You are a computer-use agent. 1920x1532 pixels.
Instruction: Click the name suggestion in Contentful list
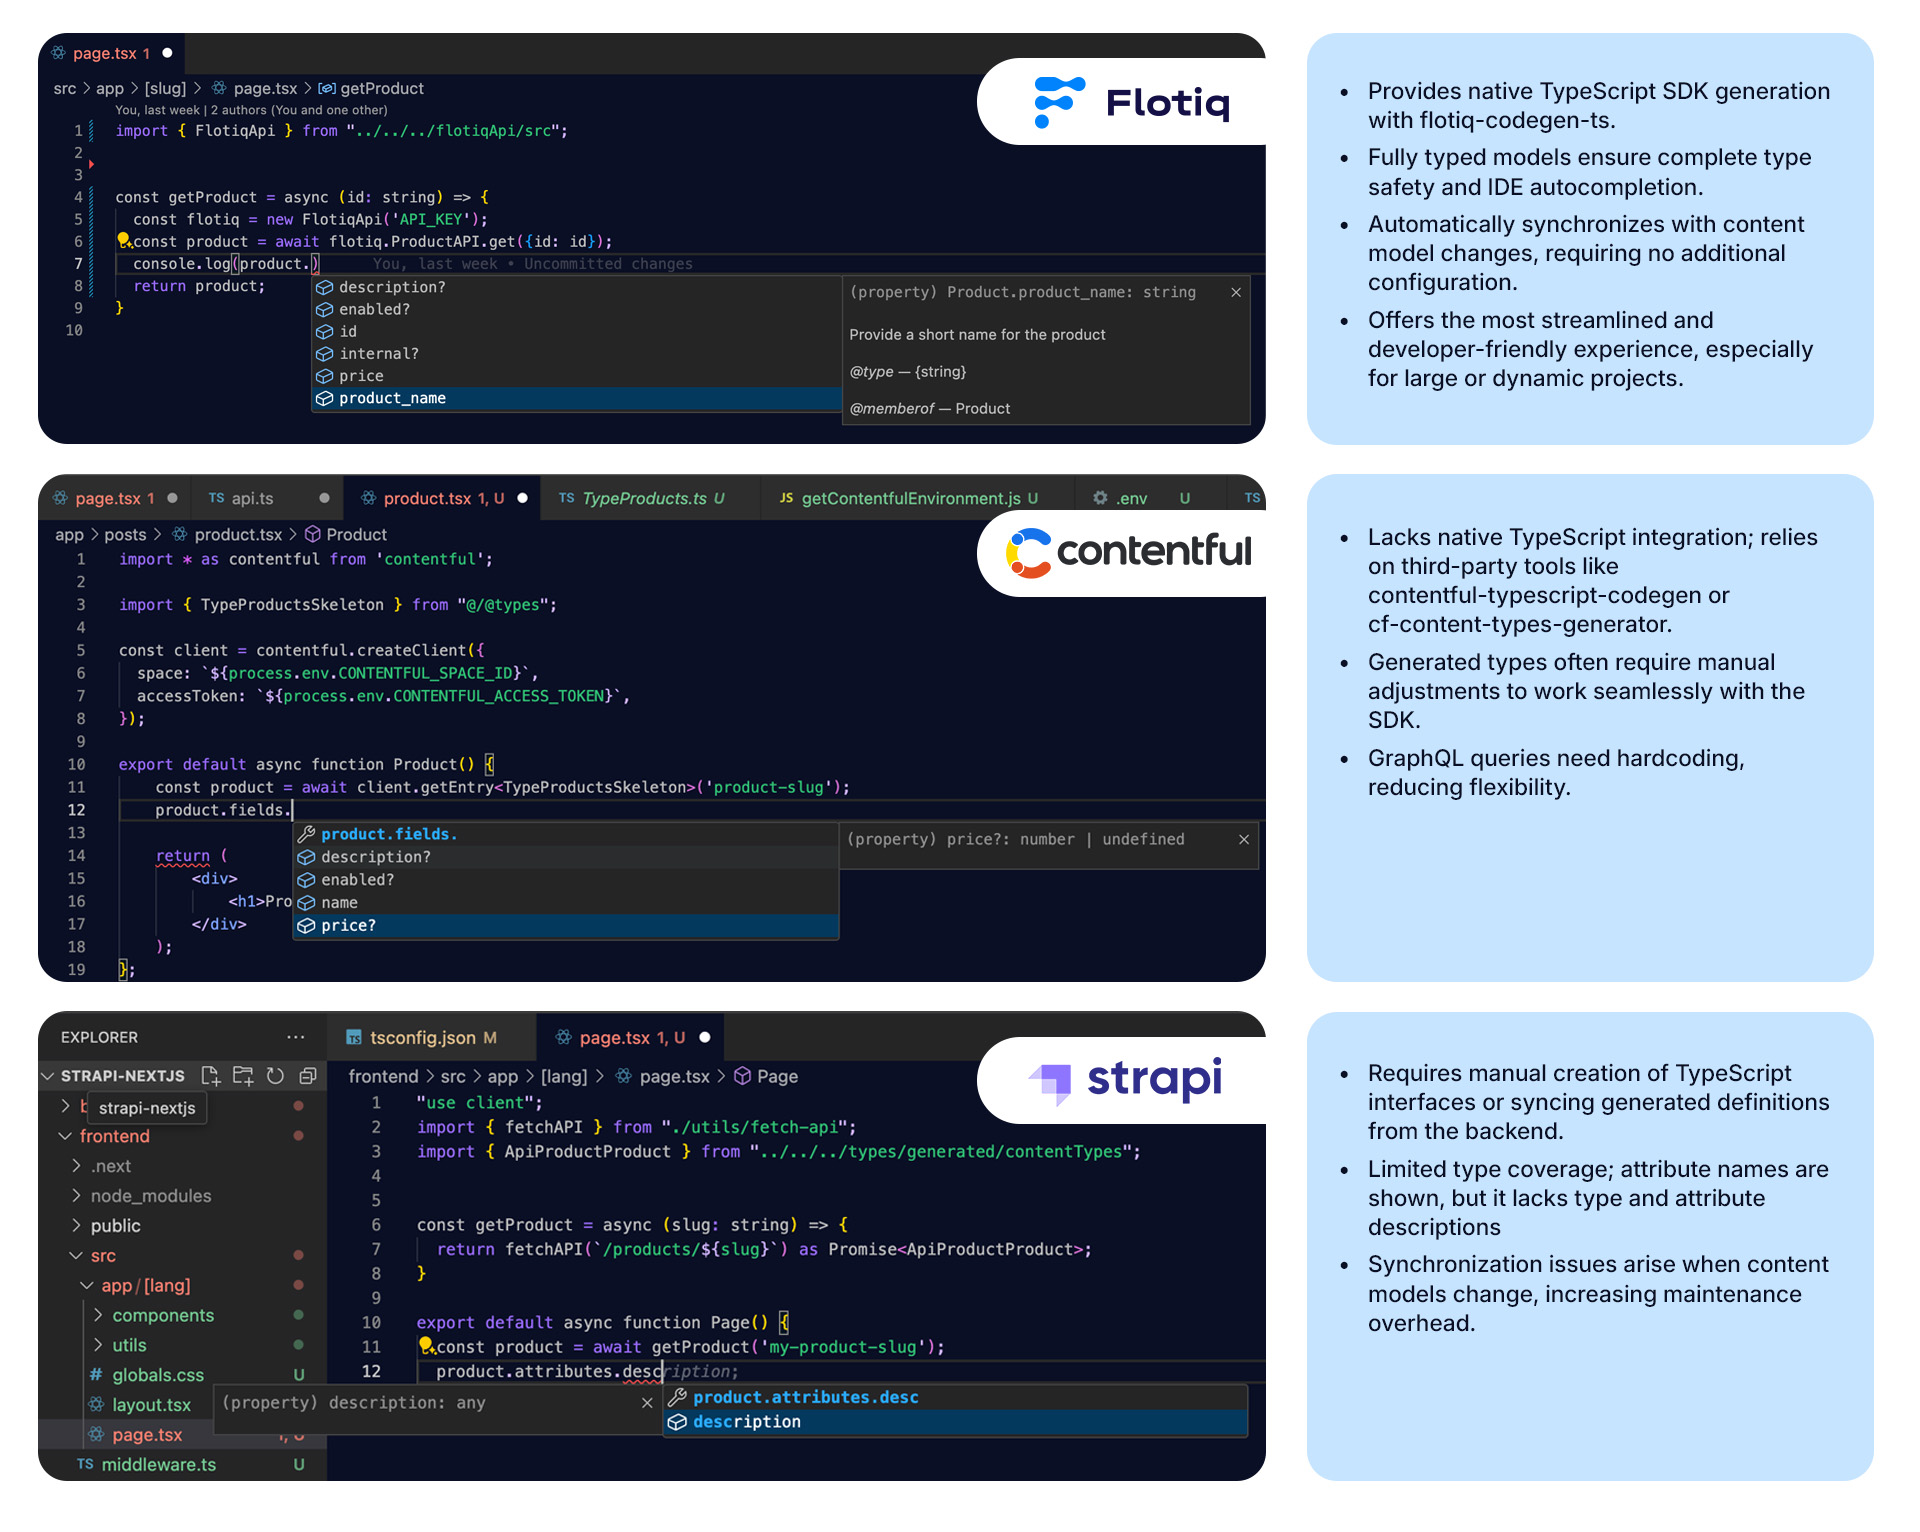(x=565, y=903)
